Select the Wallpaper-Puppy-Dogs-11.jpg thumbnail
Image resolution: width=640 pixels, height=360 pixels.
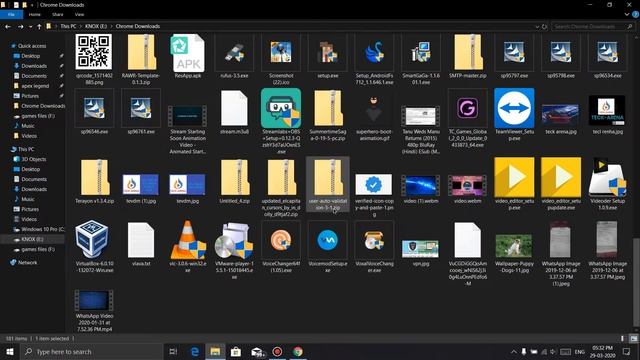(x=514, y=246)
